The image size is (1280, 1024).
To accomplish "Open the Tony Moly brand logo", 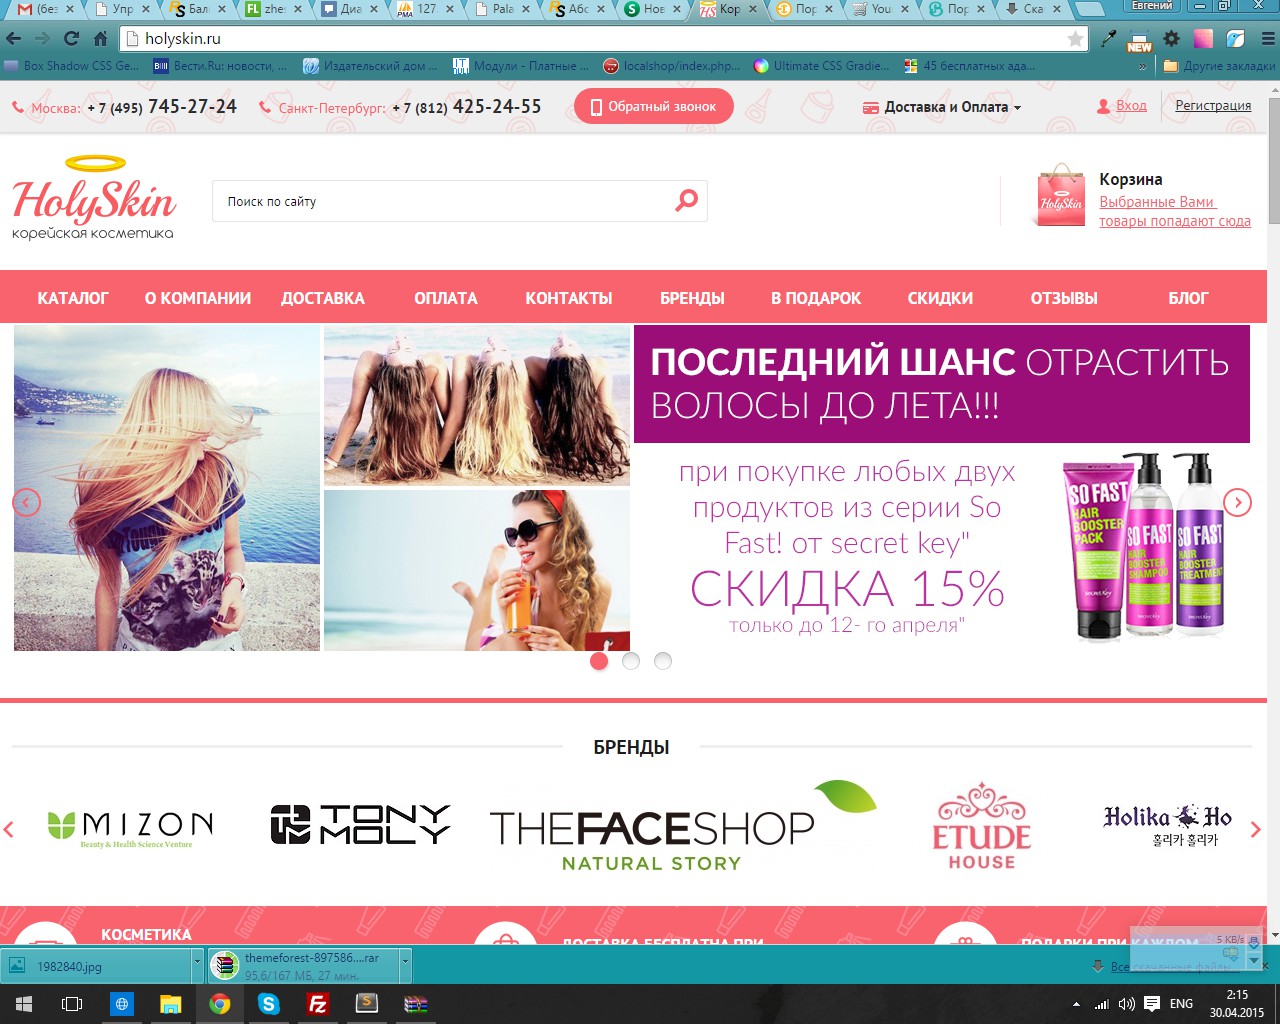I will pos(360,825).
